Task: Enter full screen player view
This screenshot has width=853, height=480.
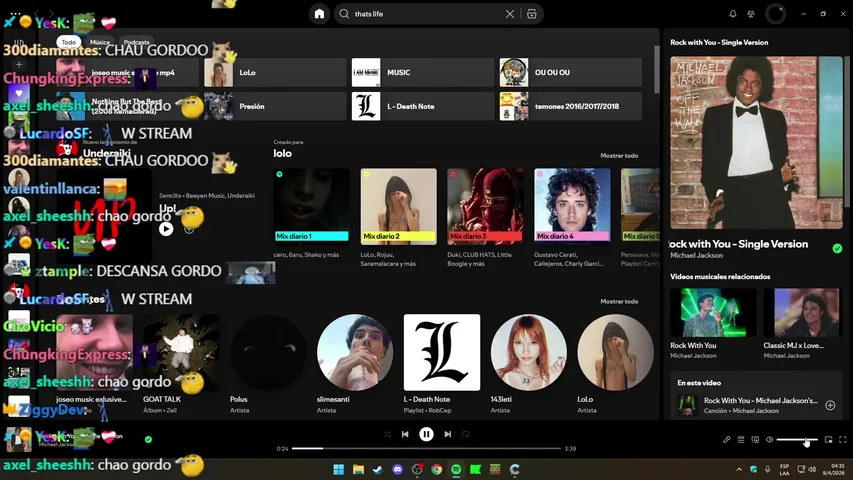Action: pos(843,440)
